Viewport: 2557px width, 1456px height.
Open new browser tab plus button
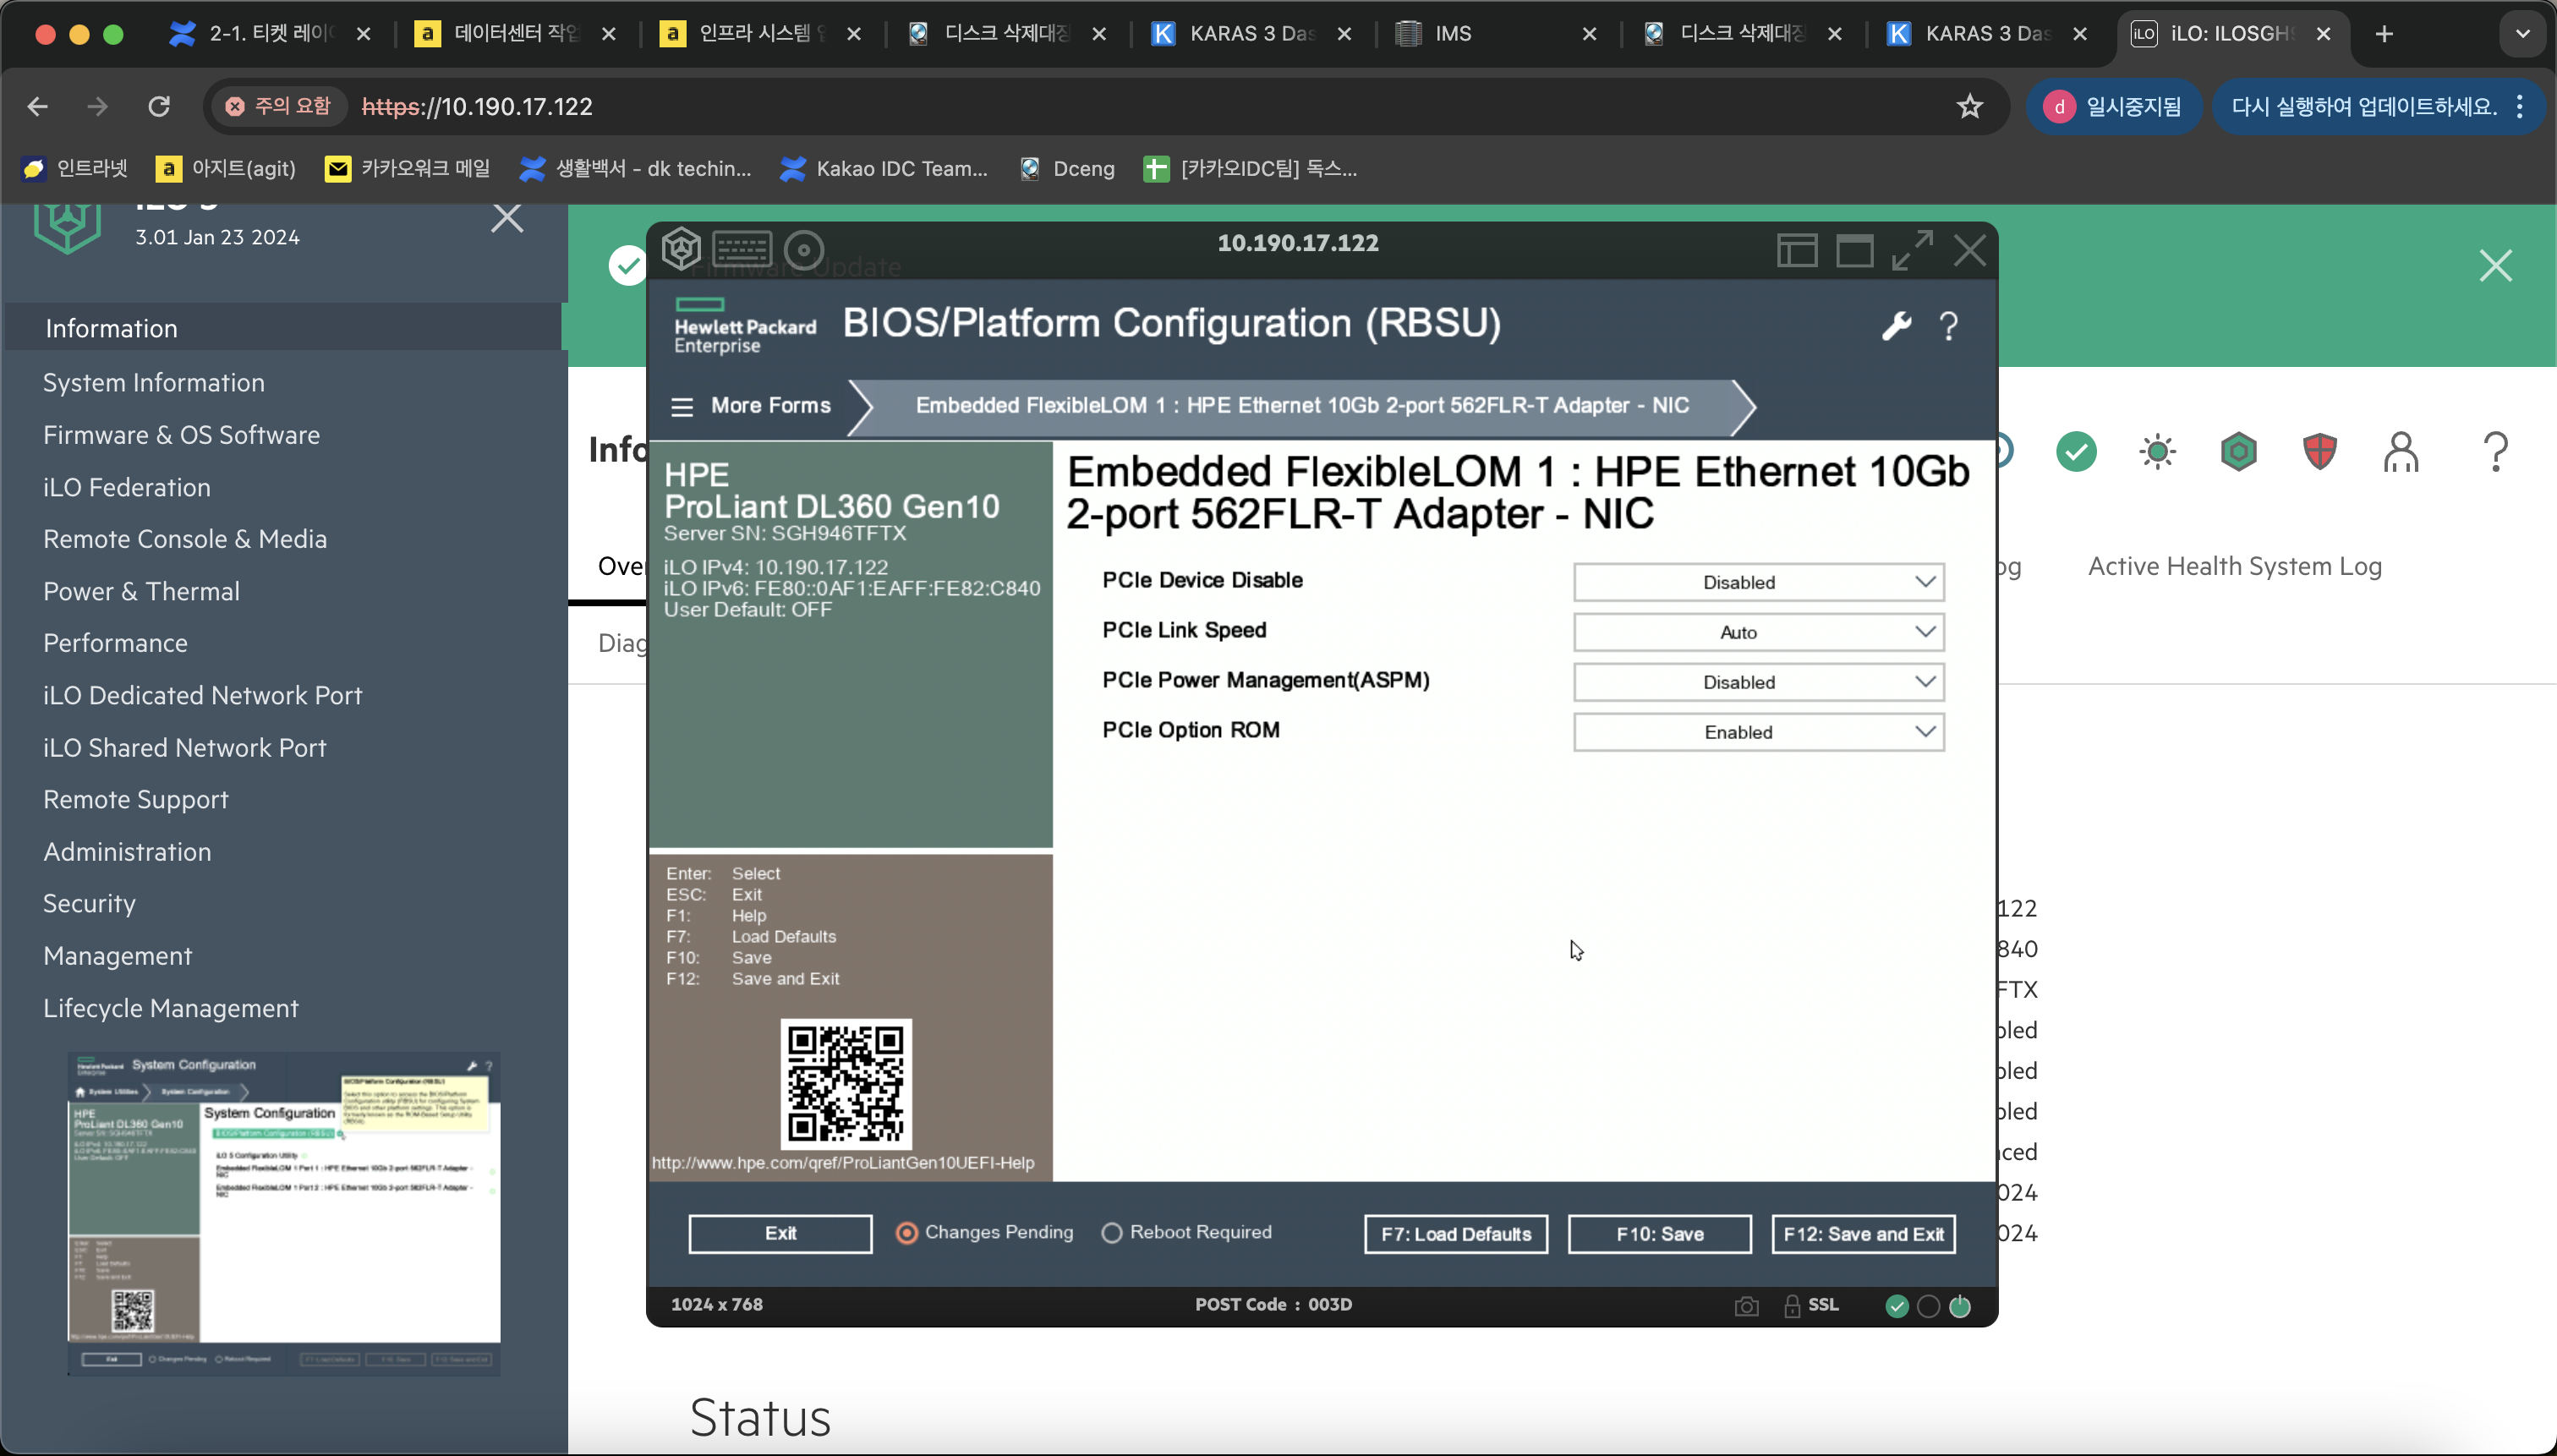pyautogui.click(x=2383, y=34)
